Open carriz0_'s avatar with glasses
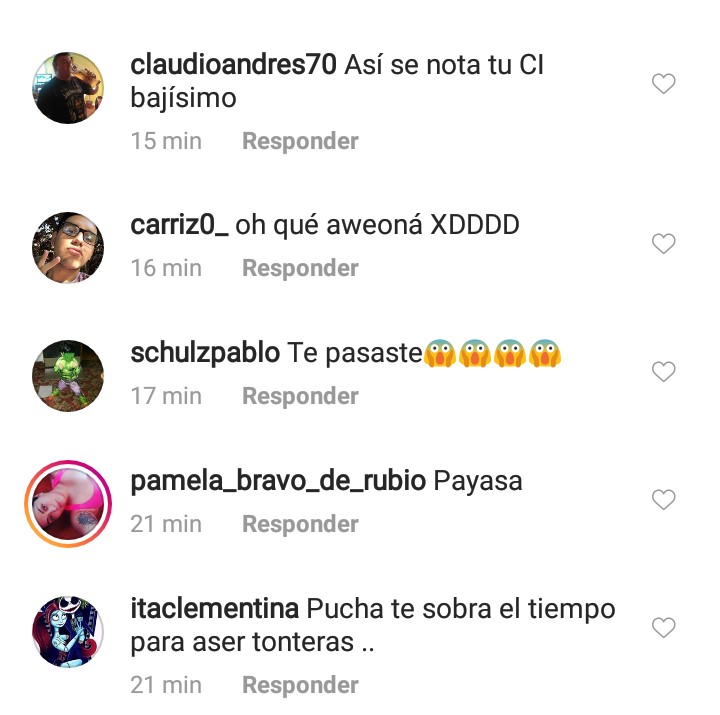Image resolution: width=720 pixels, height=715 pixels. (68, 248)
